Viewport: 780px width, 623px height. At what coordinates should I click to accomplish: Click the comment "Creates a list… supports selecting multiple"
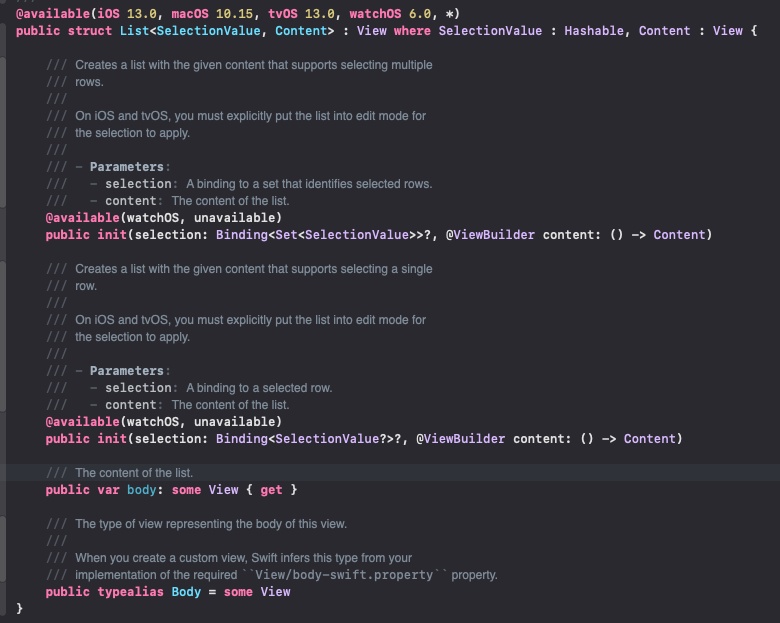coord(254,65)
